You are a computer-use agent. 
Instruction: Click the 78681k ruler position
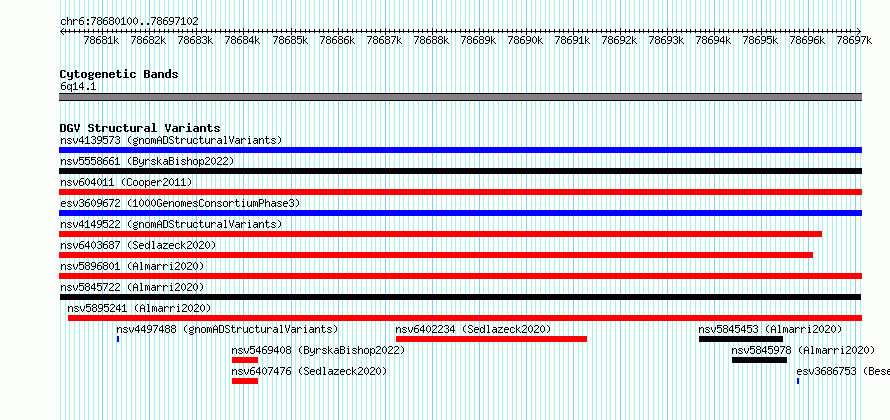(x=101, y=40)
